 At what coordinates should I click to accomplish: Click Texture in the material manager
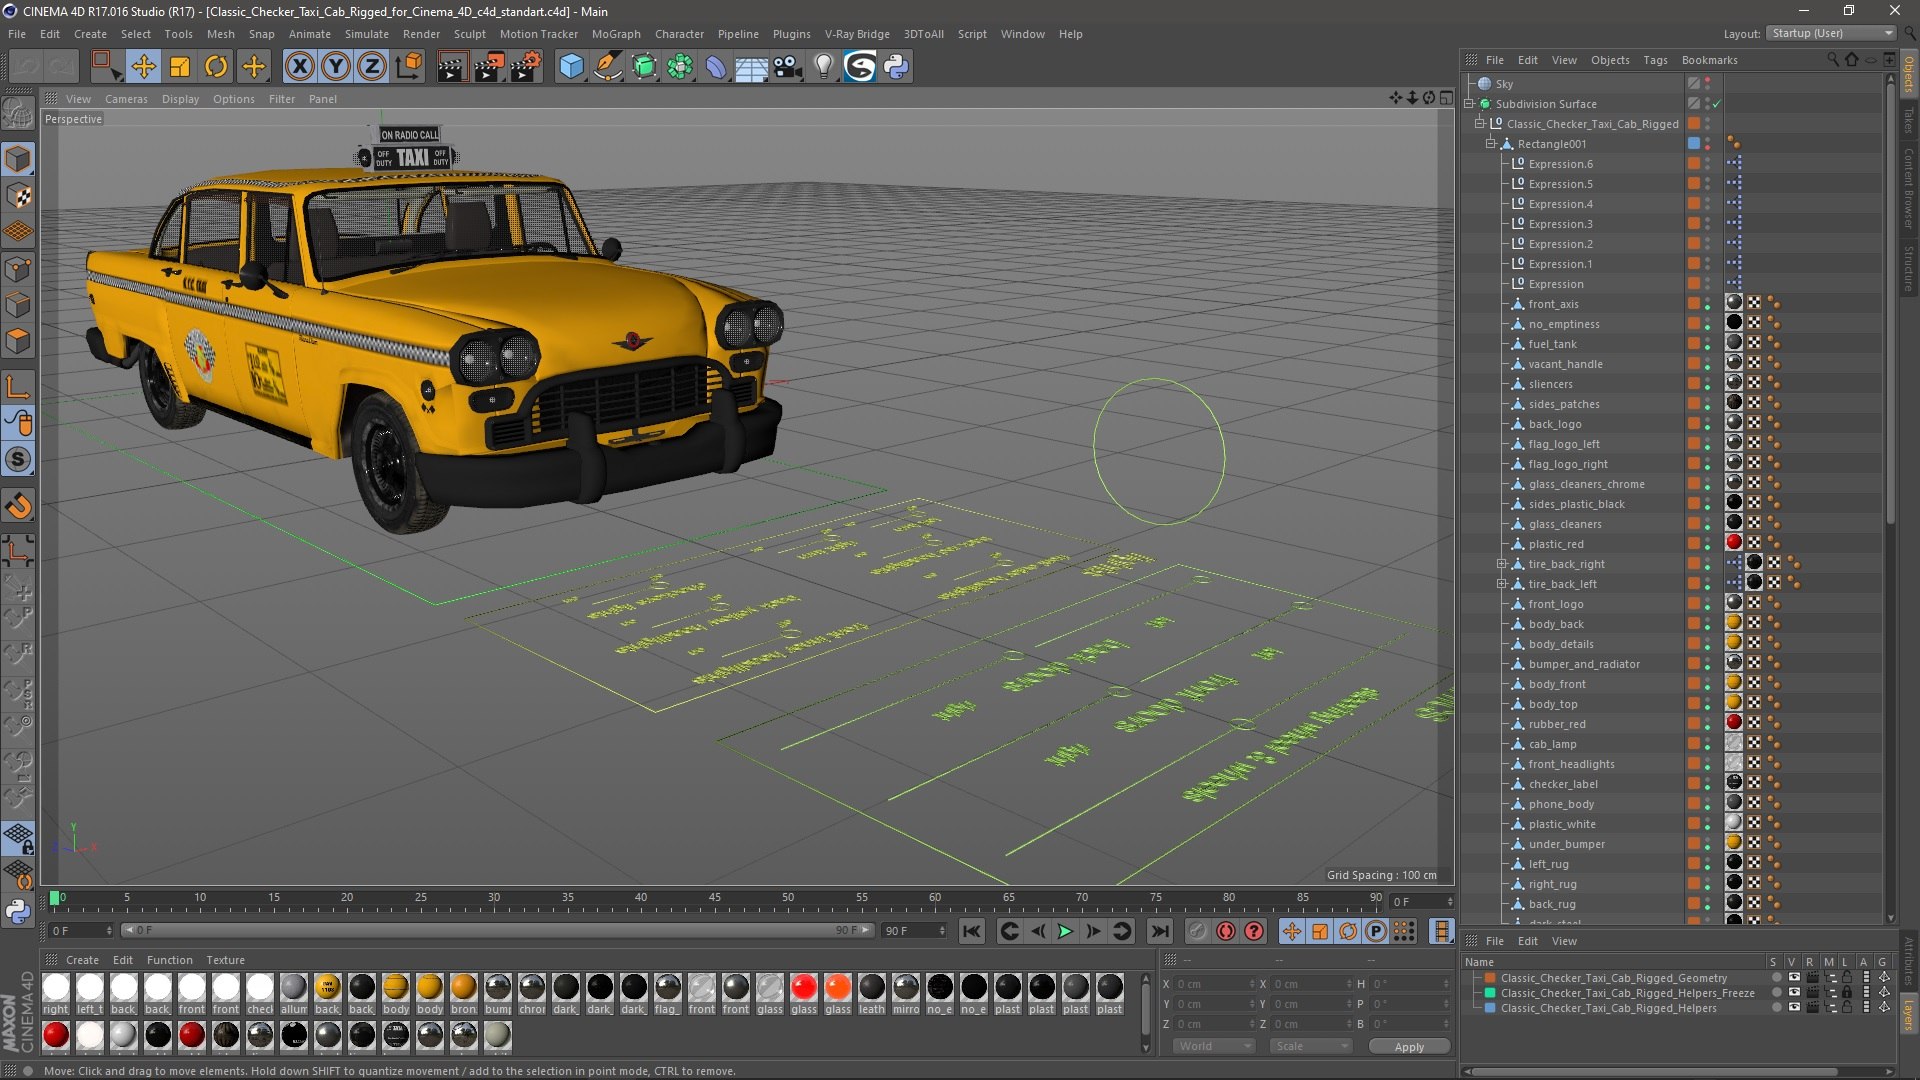pos(225,960)
